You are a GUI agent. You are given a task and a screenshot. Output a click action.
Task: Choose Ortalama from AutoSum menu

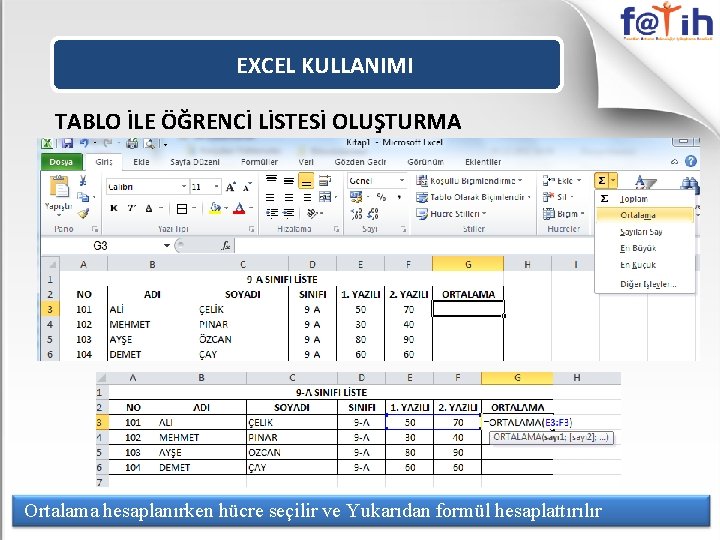645,215
